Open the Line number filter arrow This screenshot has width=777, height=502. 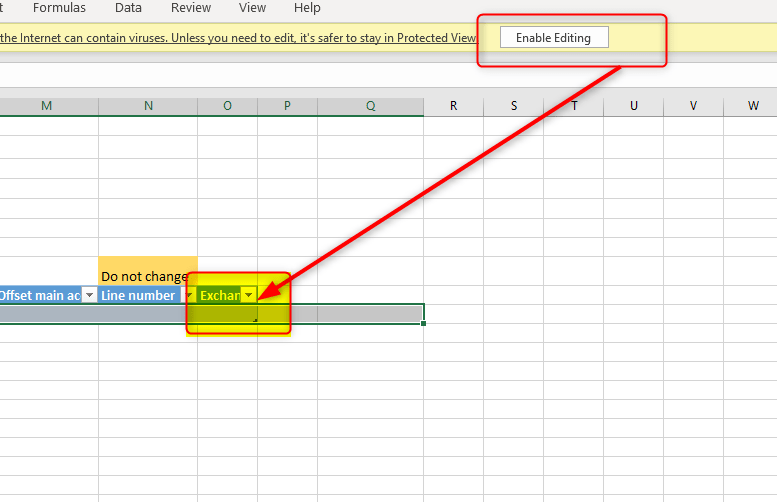tap(188, 295)
